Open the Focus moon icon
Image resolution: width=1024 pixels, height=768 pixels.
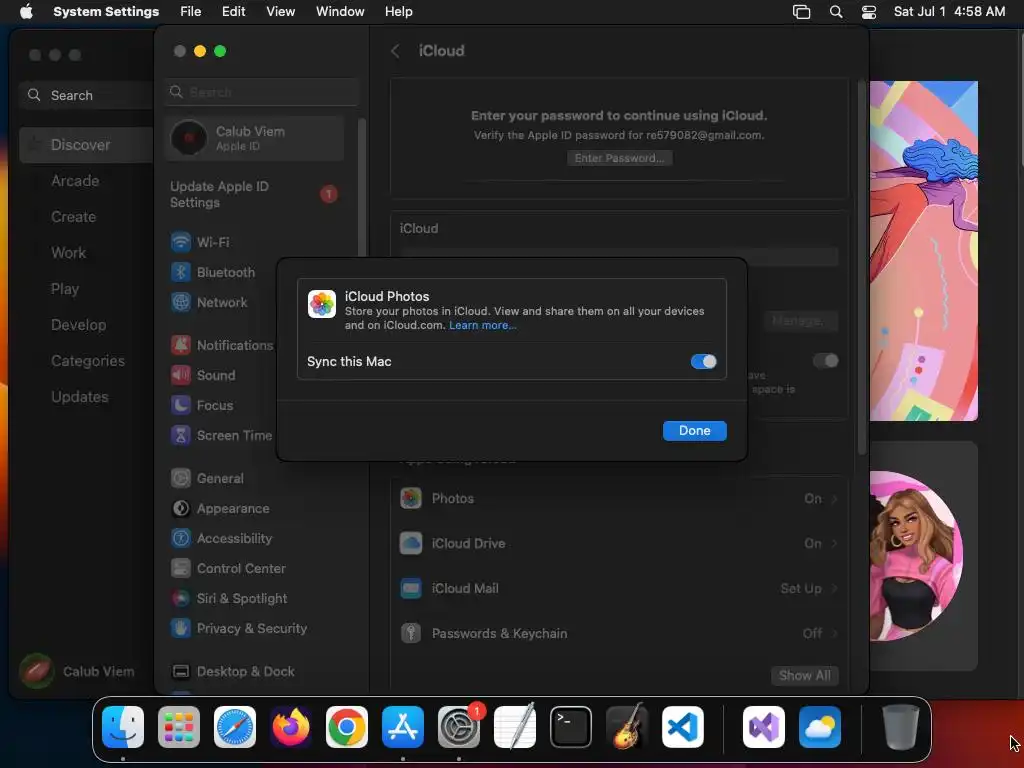[181, 406]
